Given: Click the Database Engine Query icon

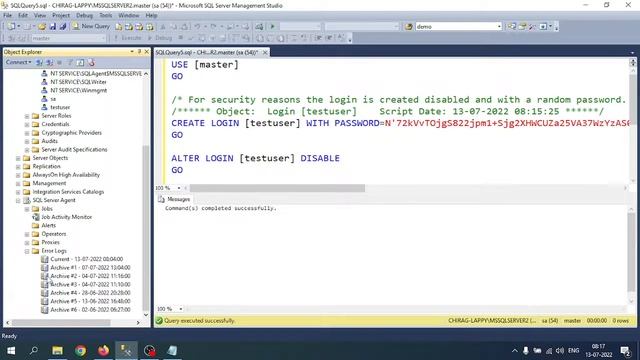Looking at the screenshot, I should coord(118,27).
